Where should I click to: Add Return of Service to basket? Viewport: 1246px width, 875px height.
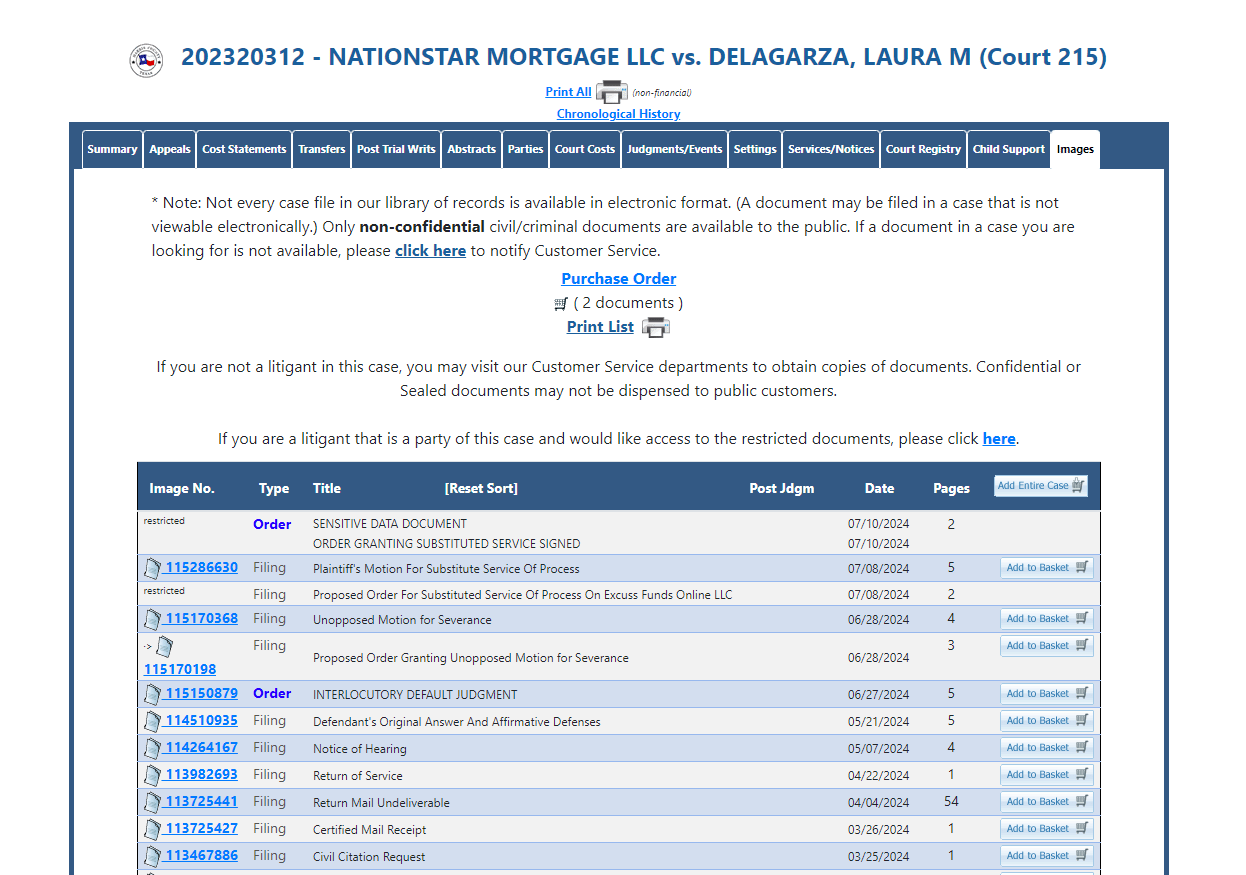pyautogui.click(x=1047, y=775)
